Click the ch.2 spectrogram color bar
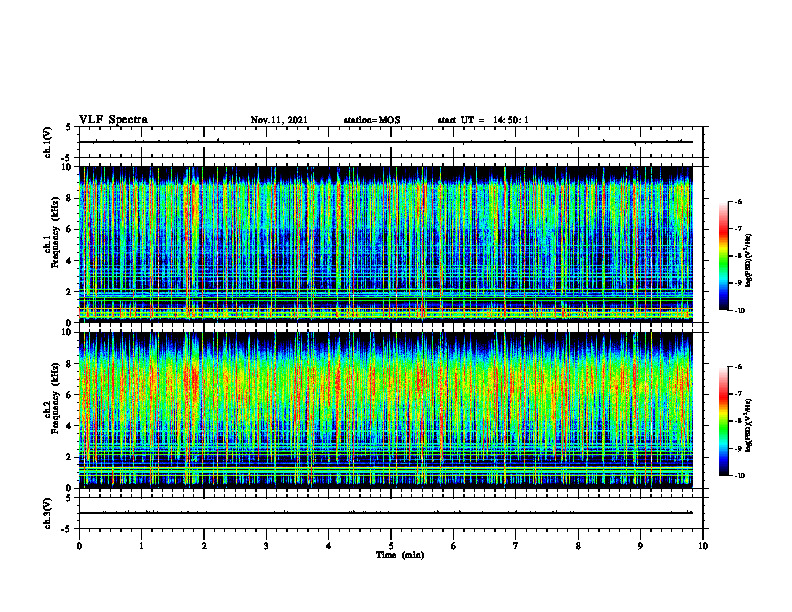792x612 pixels. pos(723,421)
